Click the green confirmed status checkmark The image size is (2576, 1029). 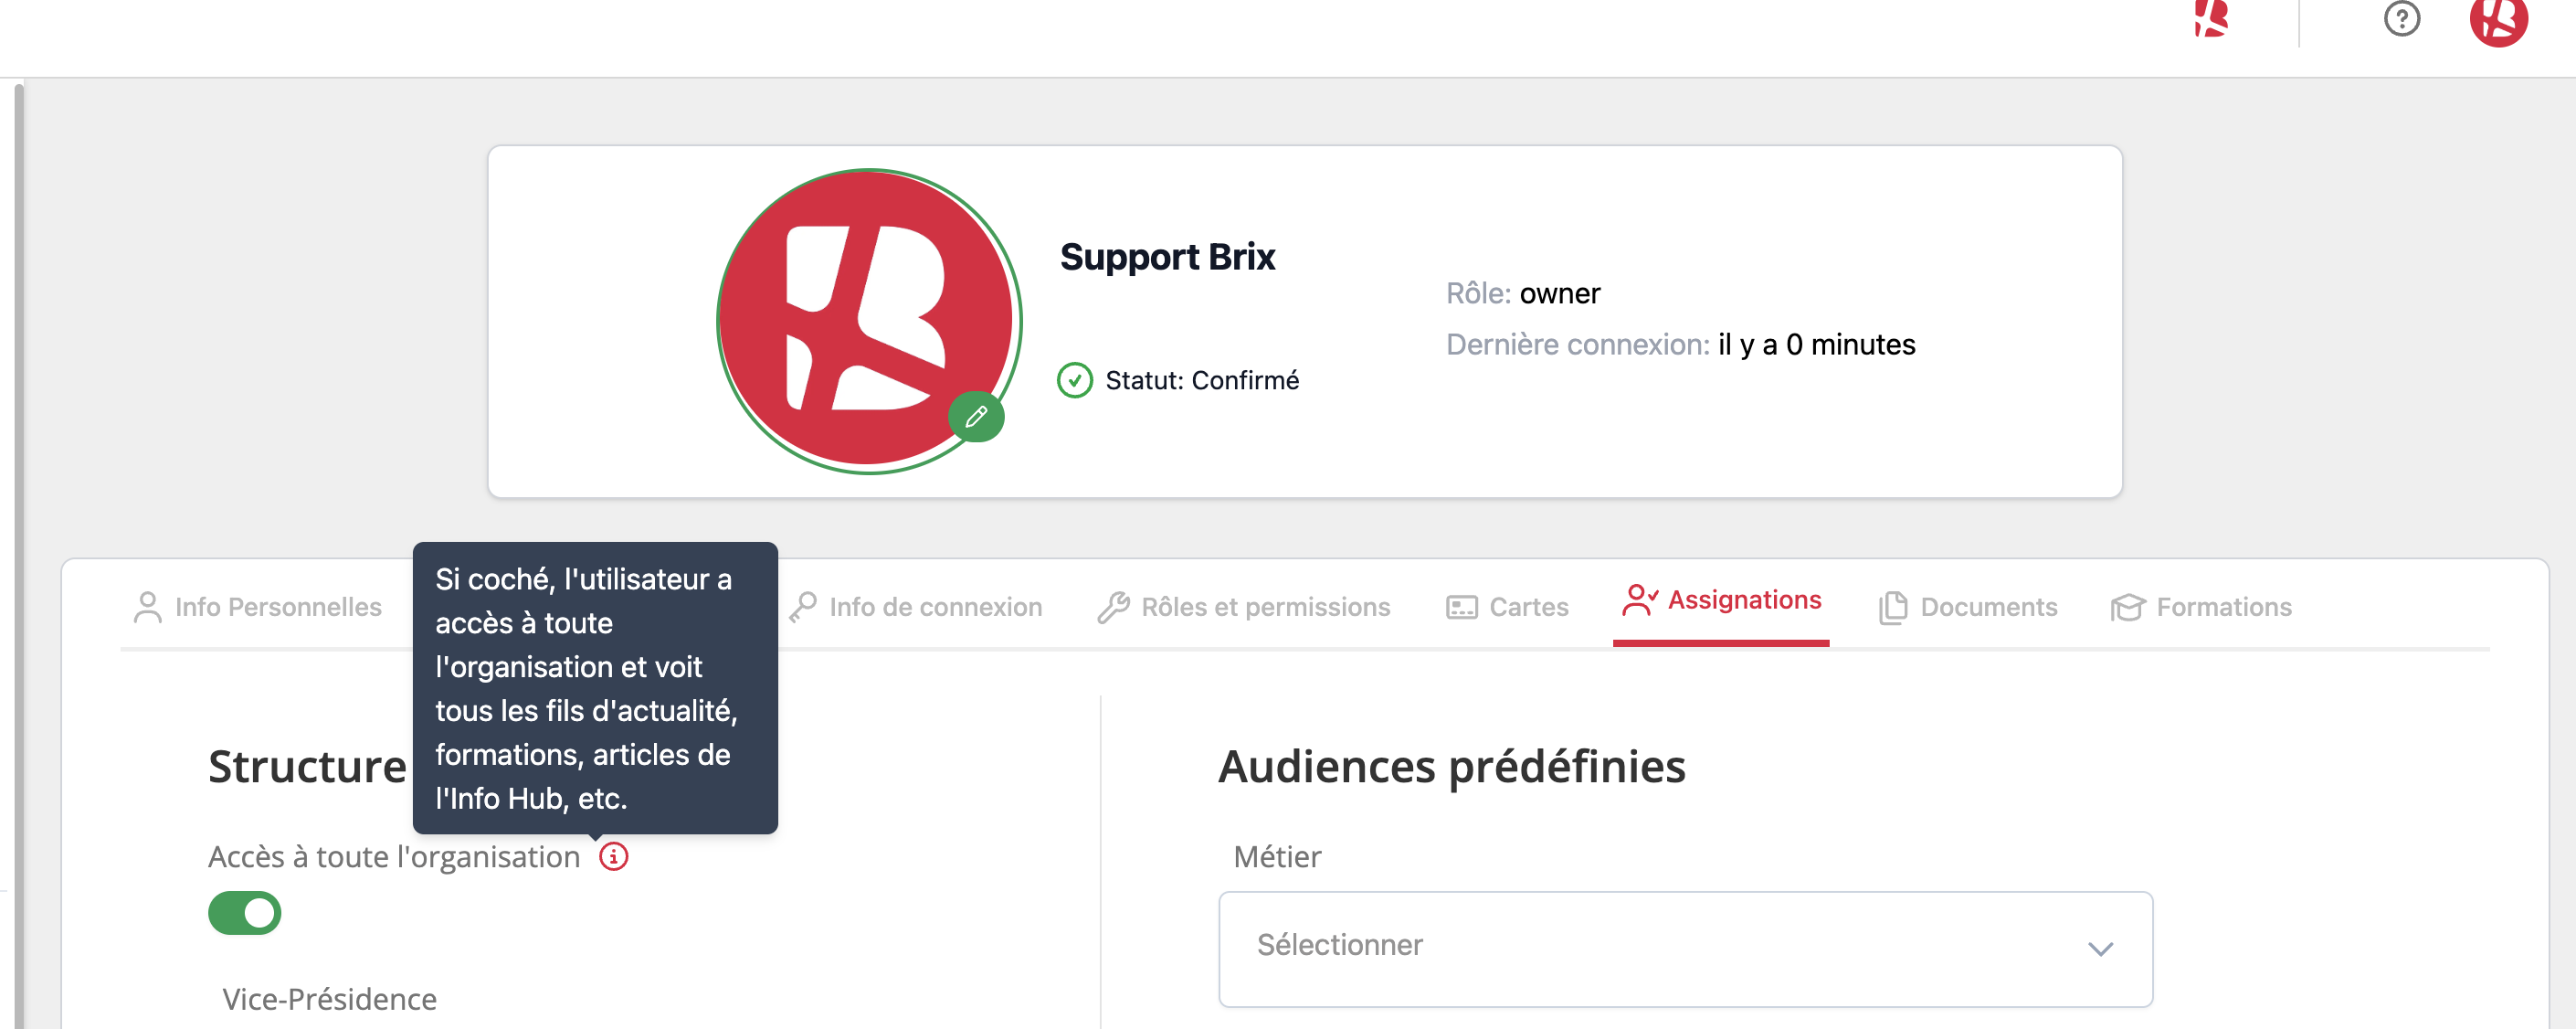tap(1075, 380)
